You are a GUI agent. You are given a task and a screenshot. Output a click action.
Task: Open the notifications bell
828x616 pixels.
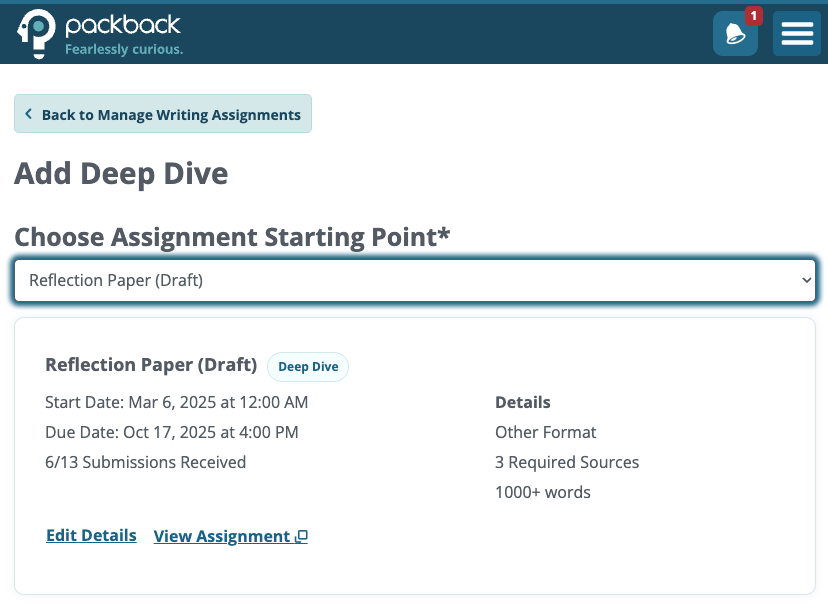(735, 33)
